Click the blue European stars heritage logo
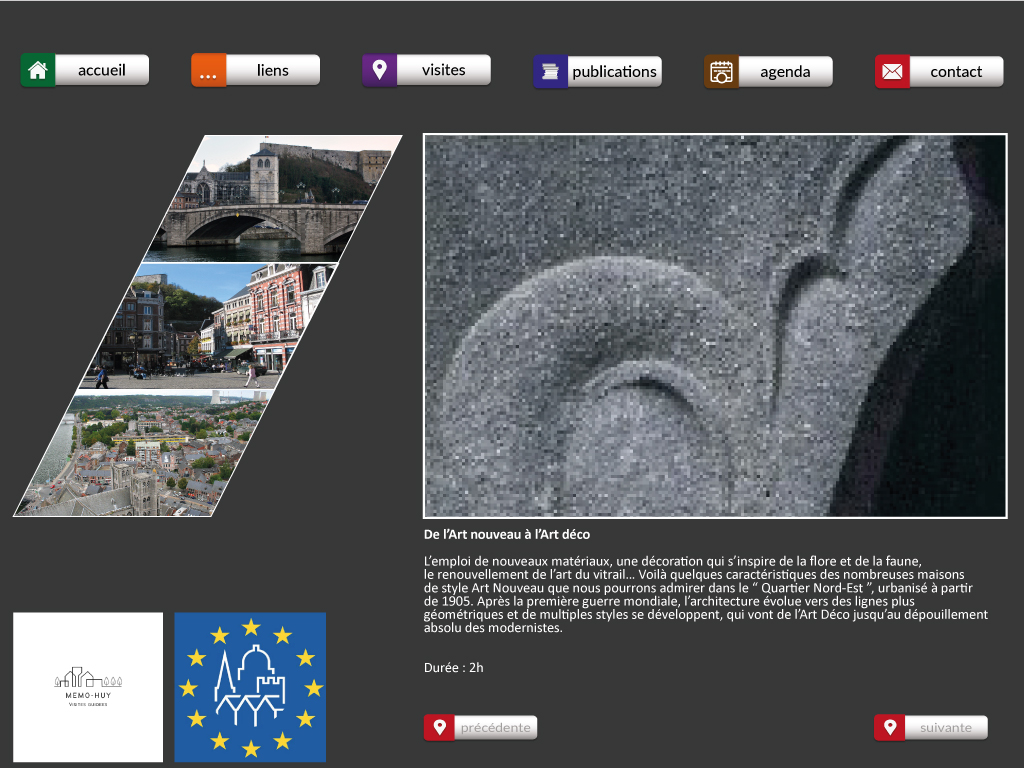1024x768 pixels. pos(250,687)
